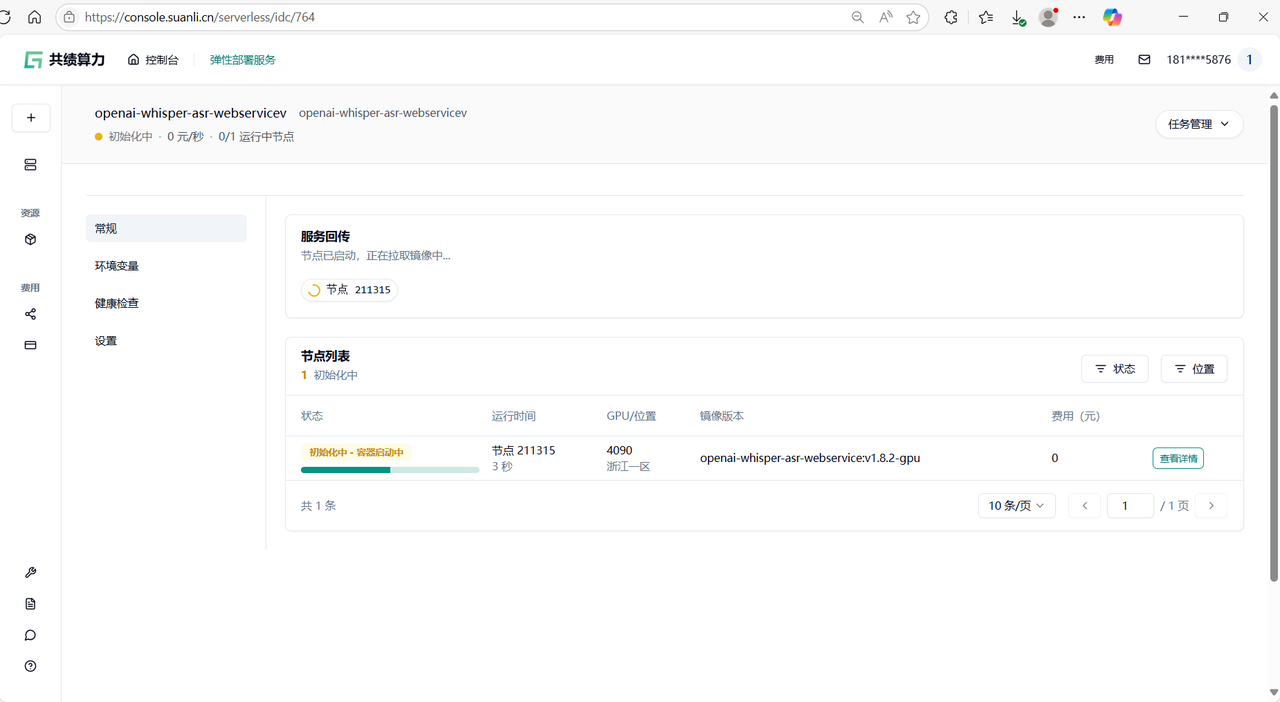Open the 状态 filter
This screenshot has width=1280, height=702.
click(x=1114, y=369)
